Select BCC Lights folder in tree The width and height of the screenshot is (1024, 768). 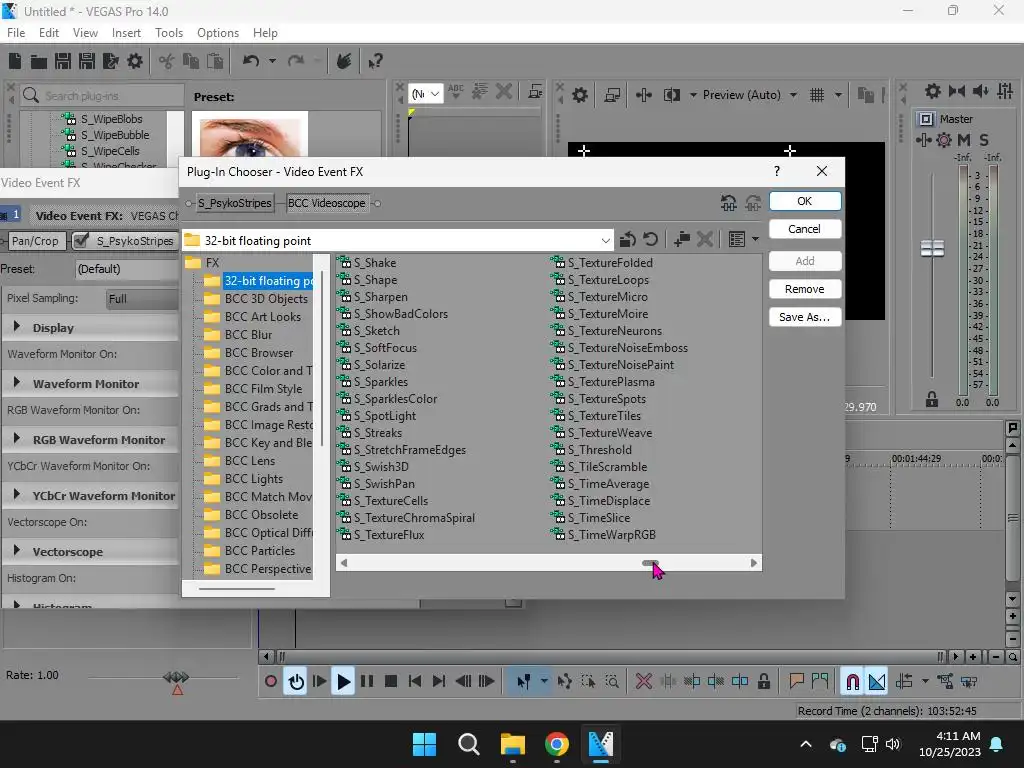[x=254, y=479]
